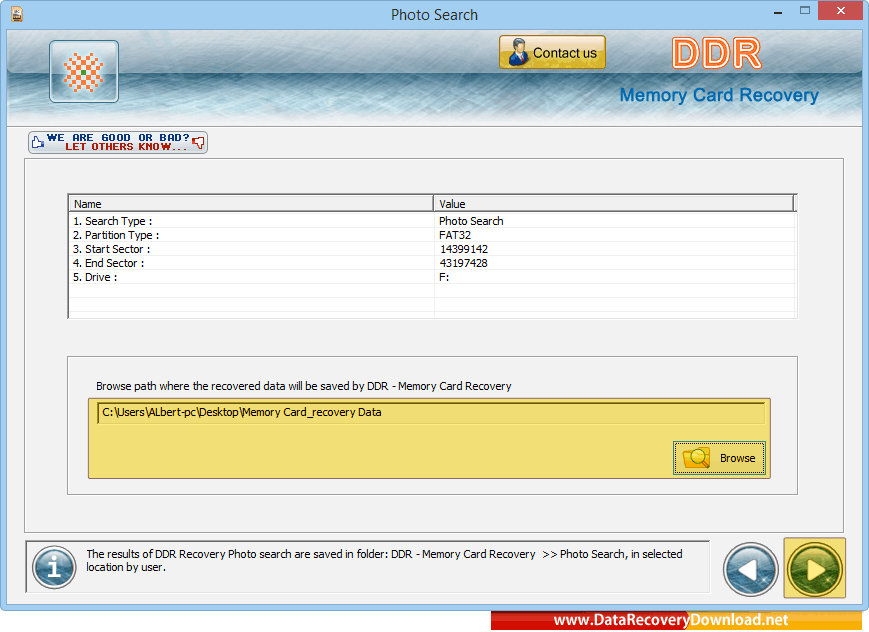Viewport: 869px width, 632px height.
Task: Click the blue information icon
Action: tap(54, 567)
